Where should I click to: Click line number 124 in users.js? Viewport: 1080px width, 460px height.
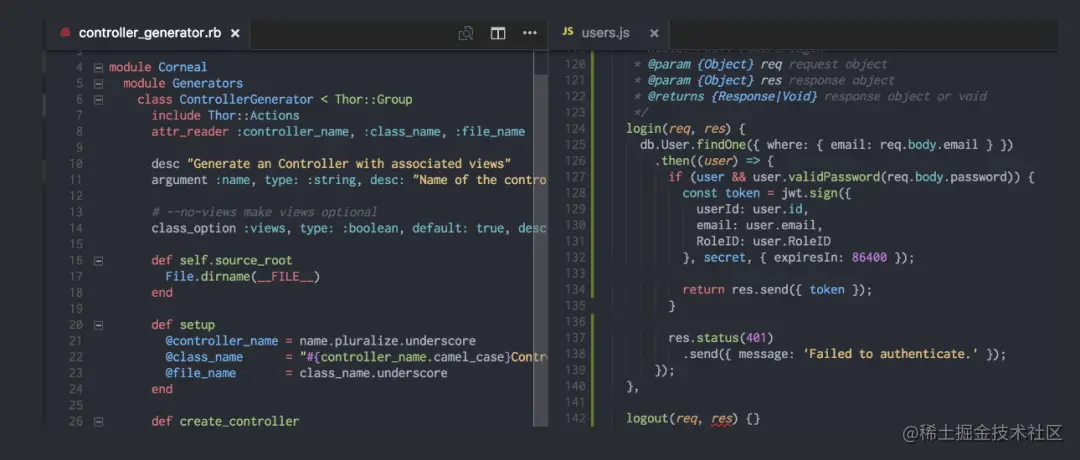(574, 129)
